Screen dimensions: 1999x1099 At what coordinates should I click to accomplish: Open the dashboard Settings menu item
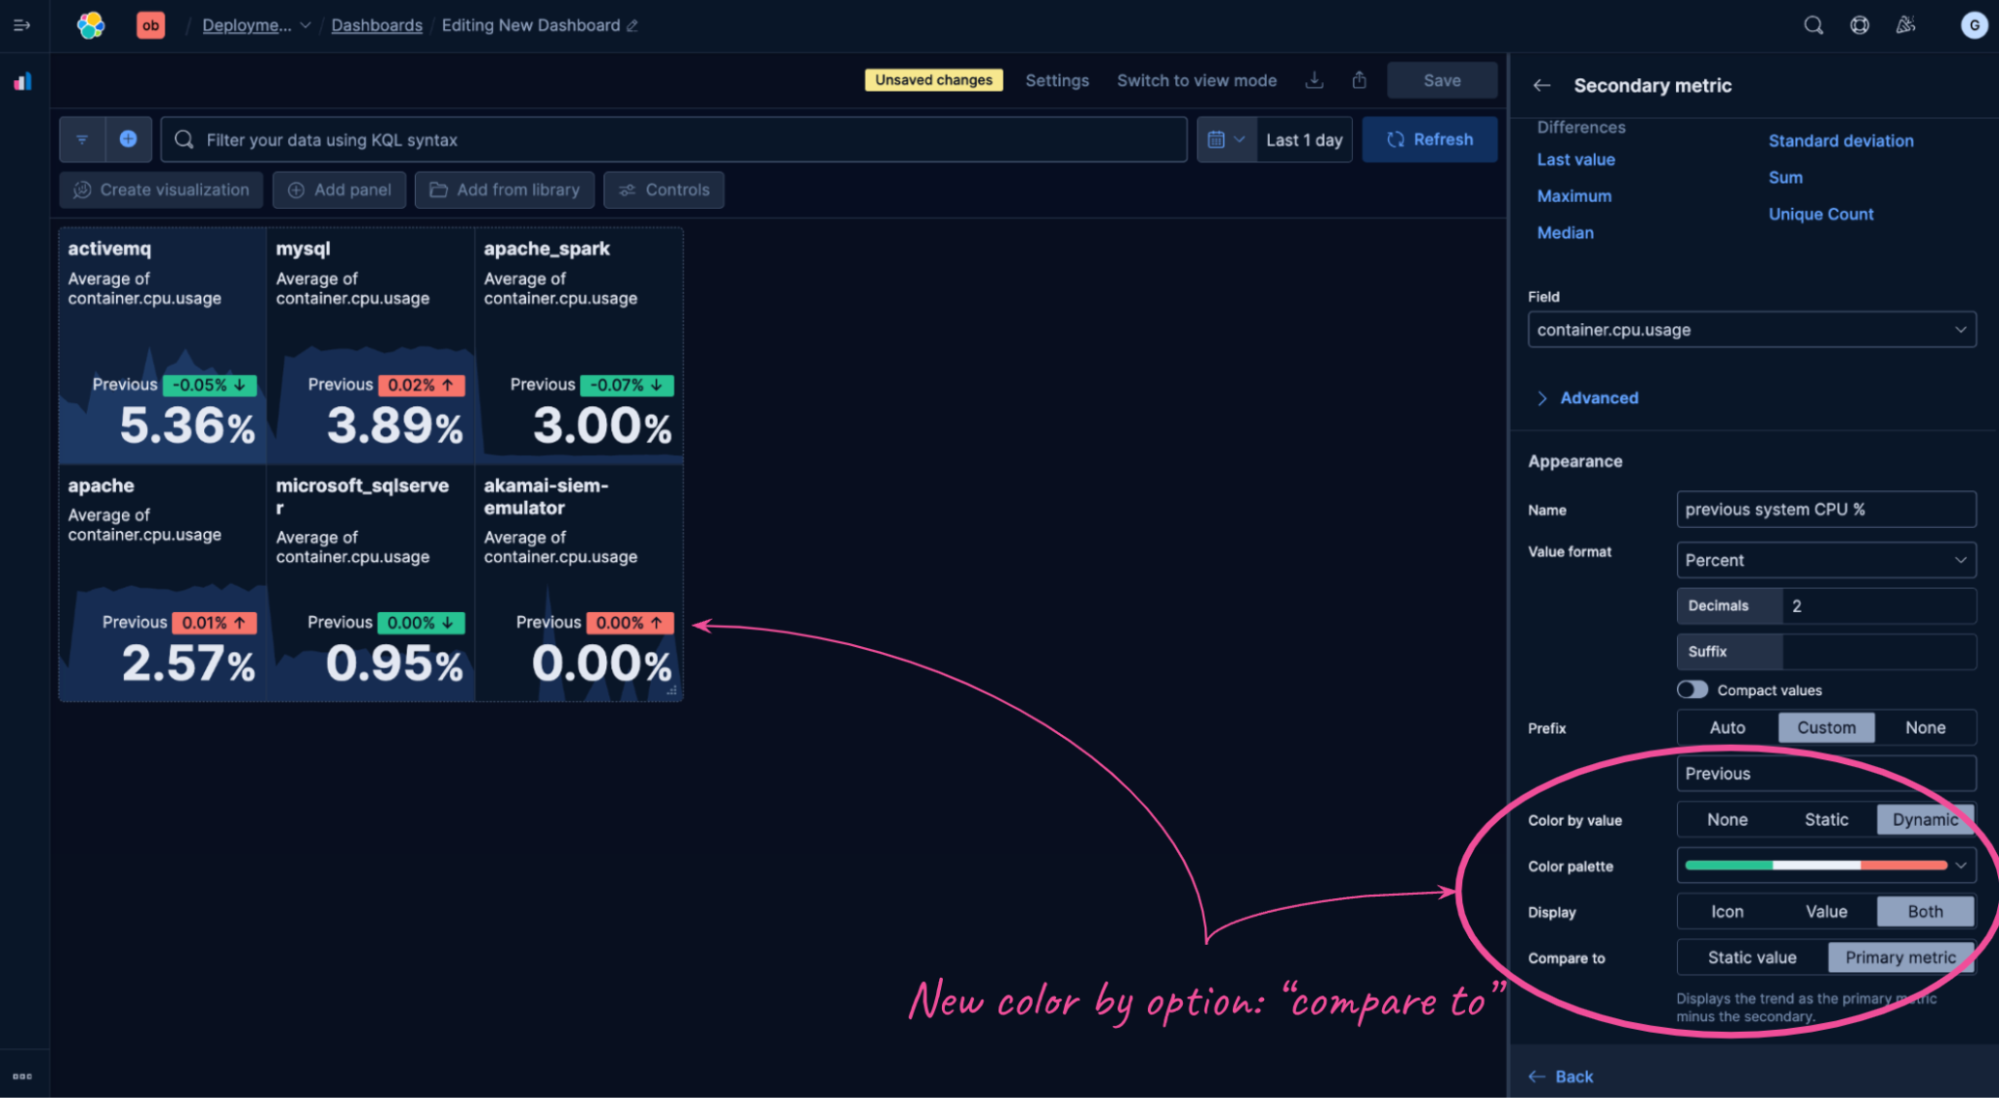1056,80
